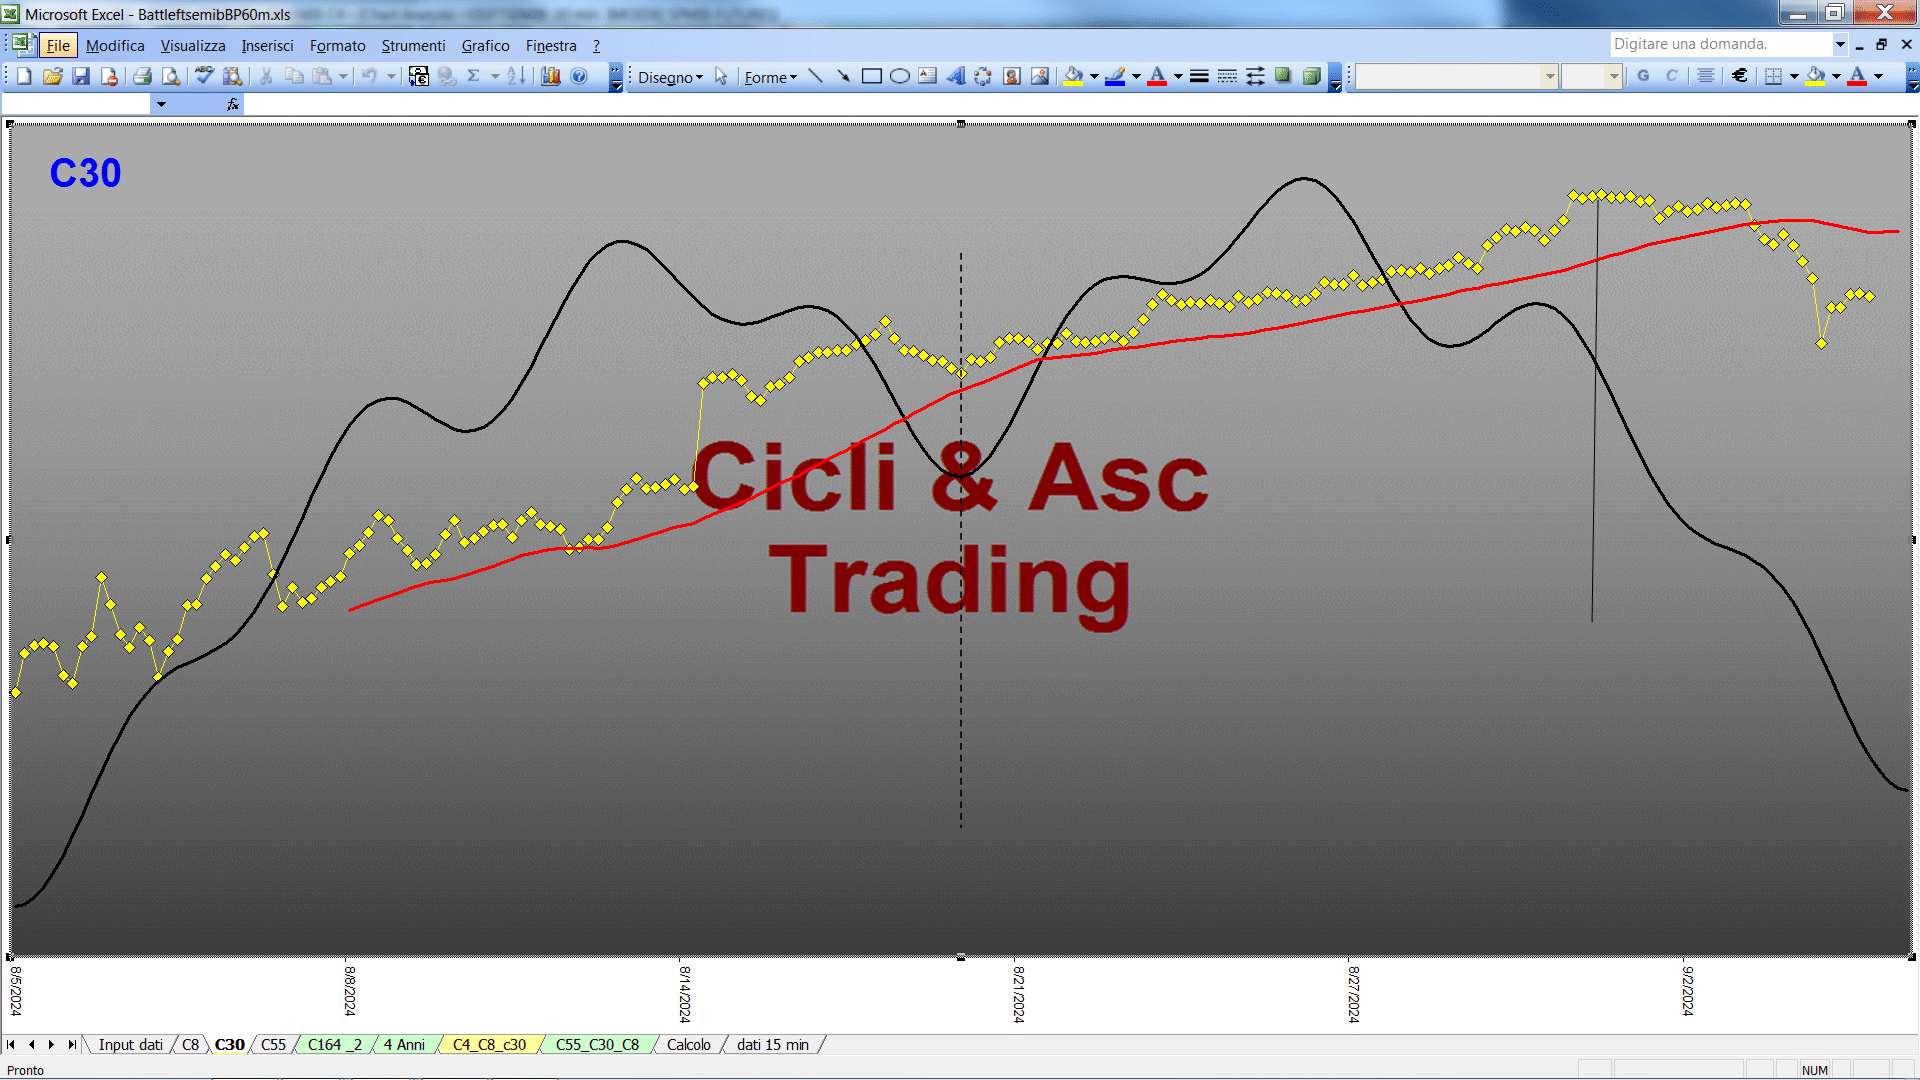Save the workbook with the floppy icon
Screen dimensions: 1920x1080
tap(81, 77)
